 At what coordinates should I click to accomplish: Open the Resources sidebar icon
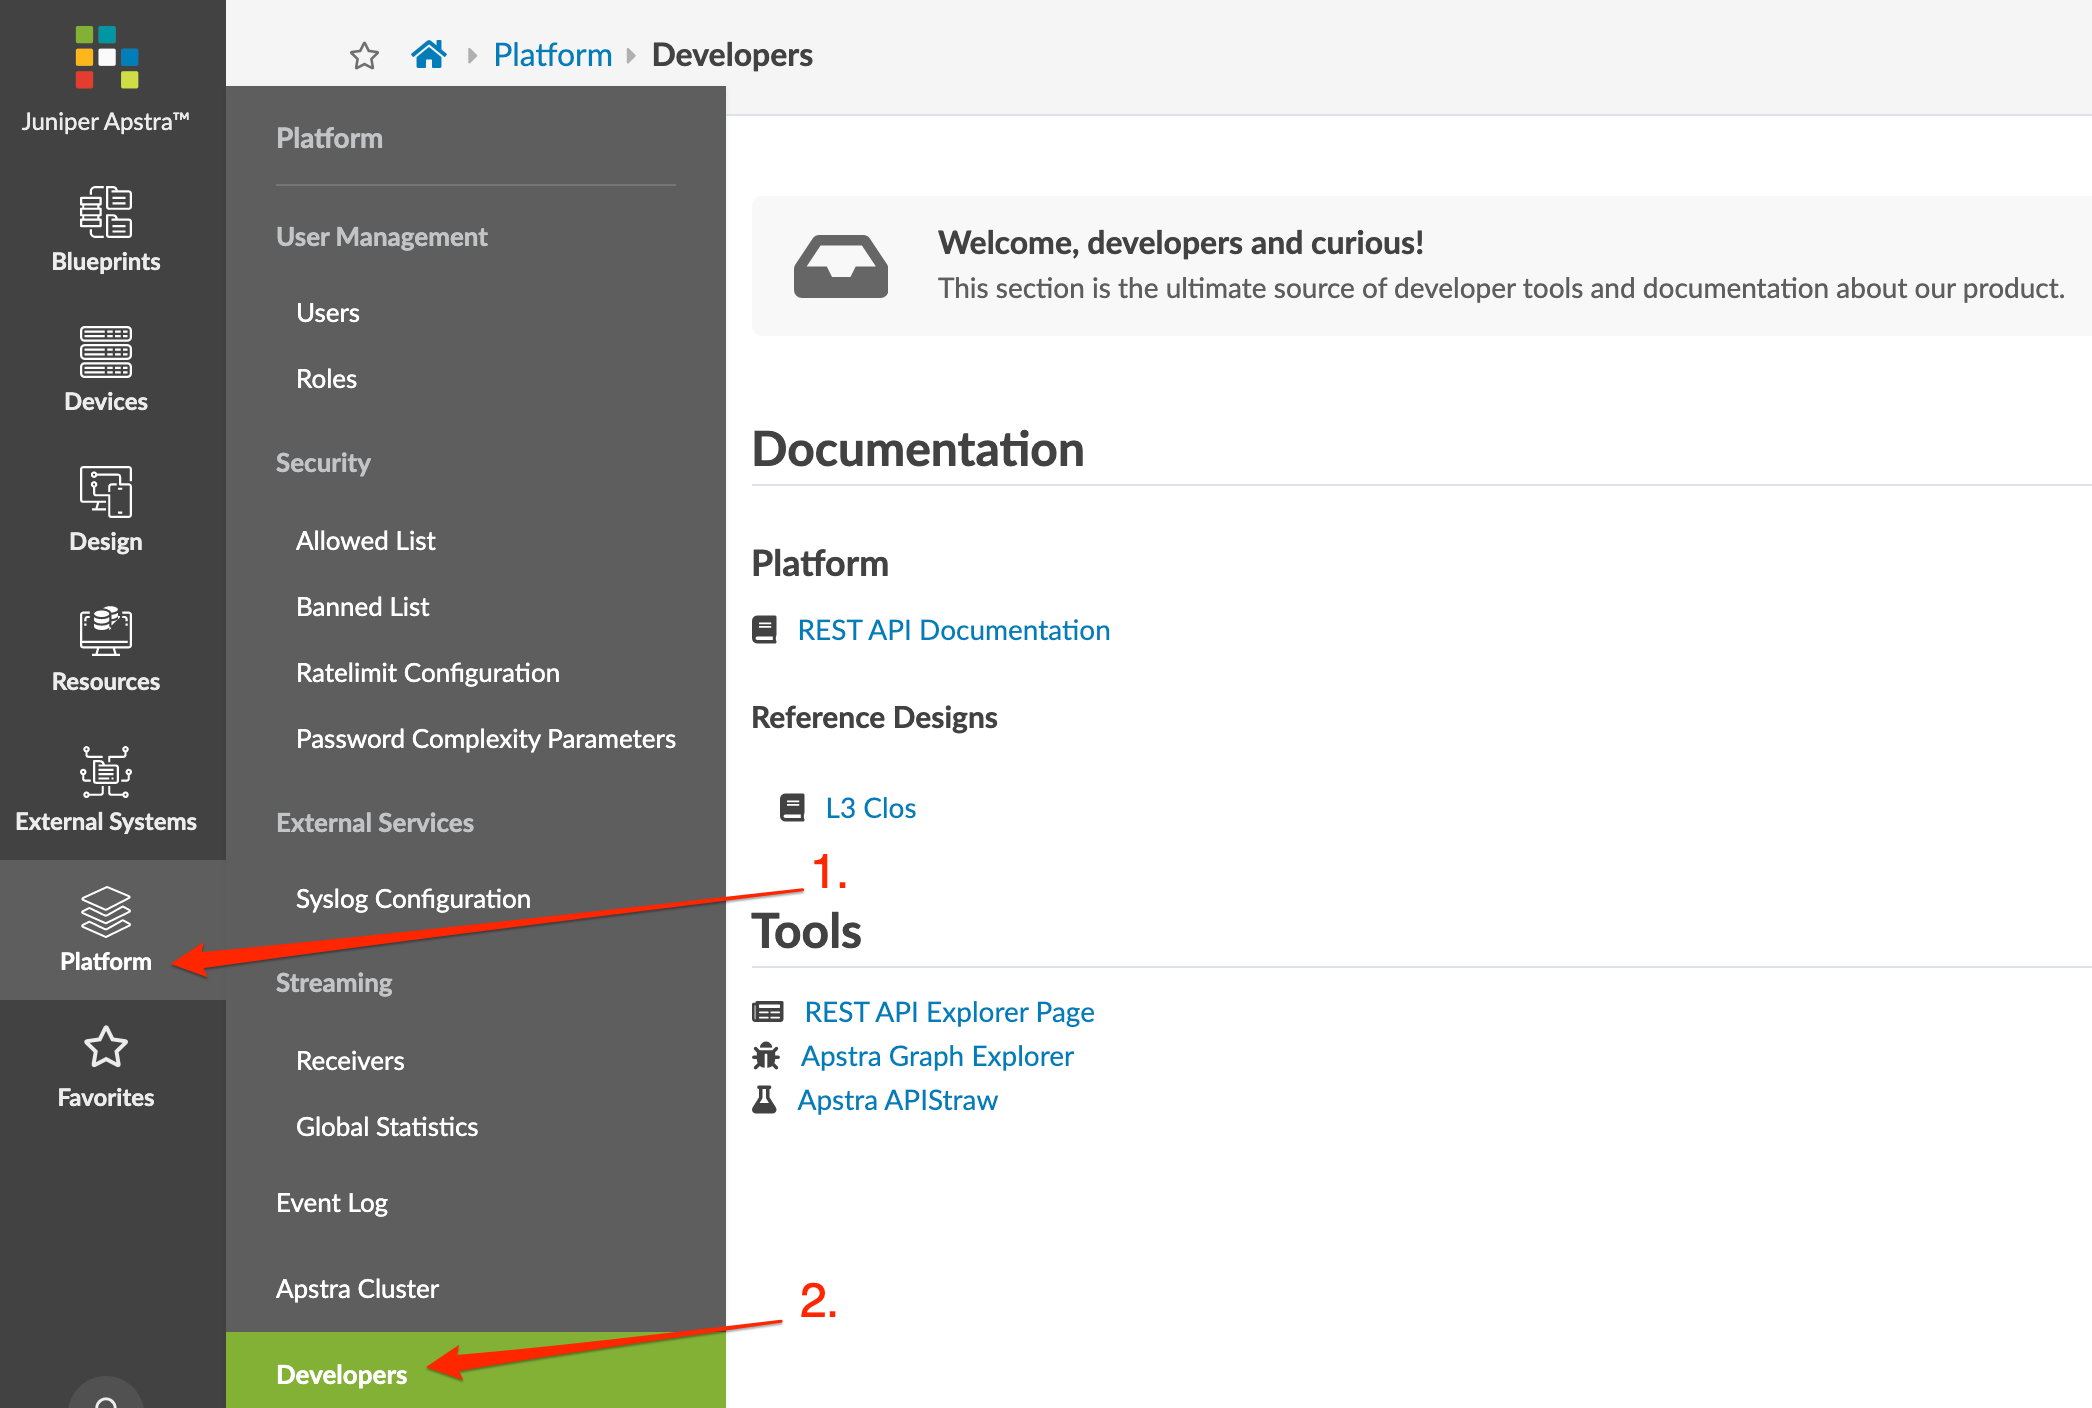[x=106, y=633]
